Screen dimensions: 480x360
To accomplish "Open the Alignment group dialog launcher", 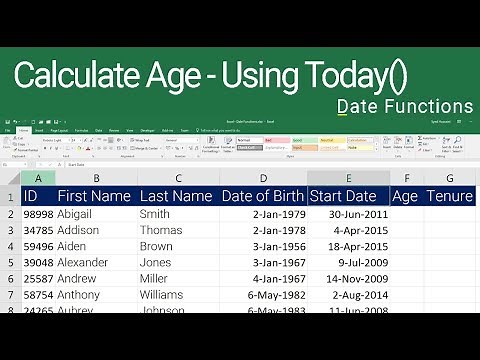I will tap(162, 156).
